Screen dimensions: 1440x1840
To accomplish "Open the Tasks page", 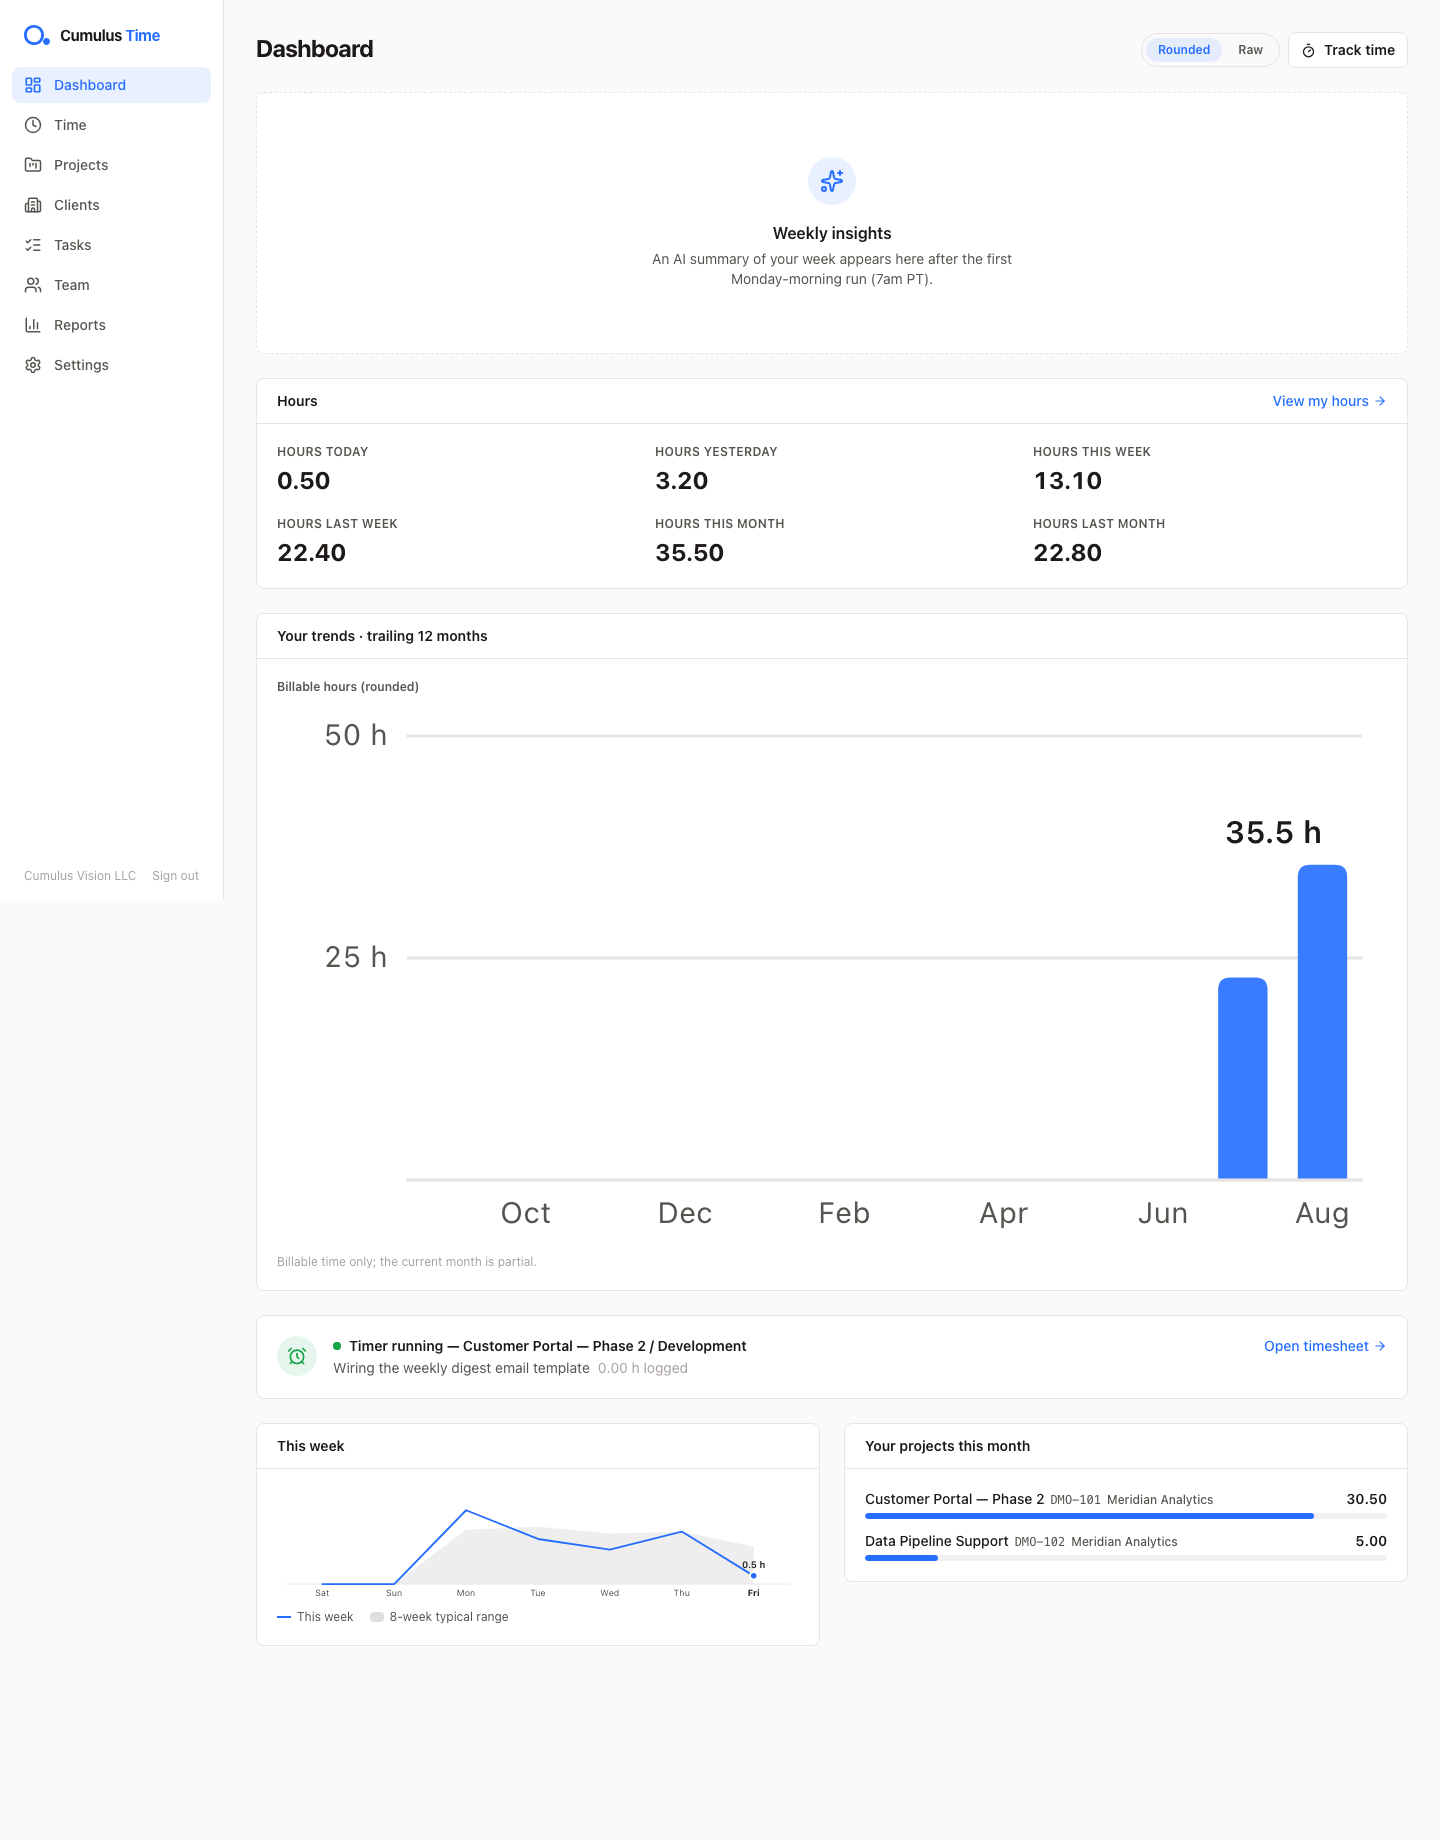I will pos(111,245).
